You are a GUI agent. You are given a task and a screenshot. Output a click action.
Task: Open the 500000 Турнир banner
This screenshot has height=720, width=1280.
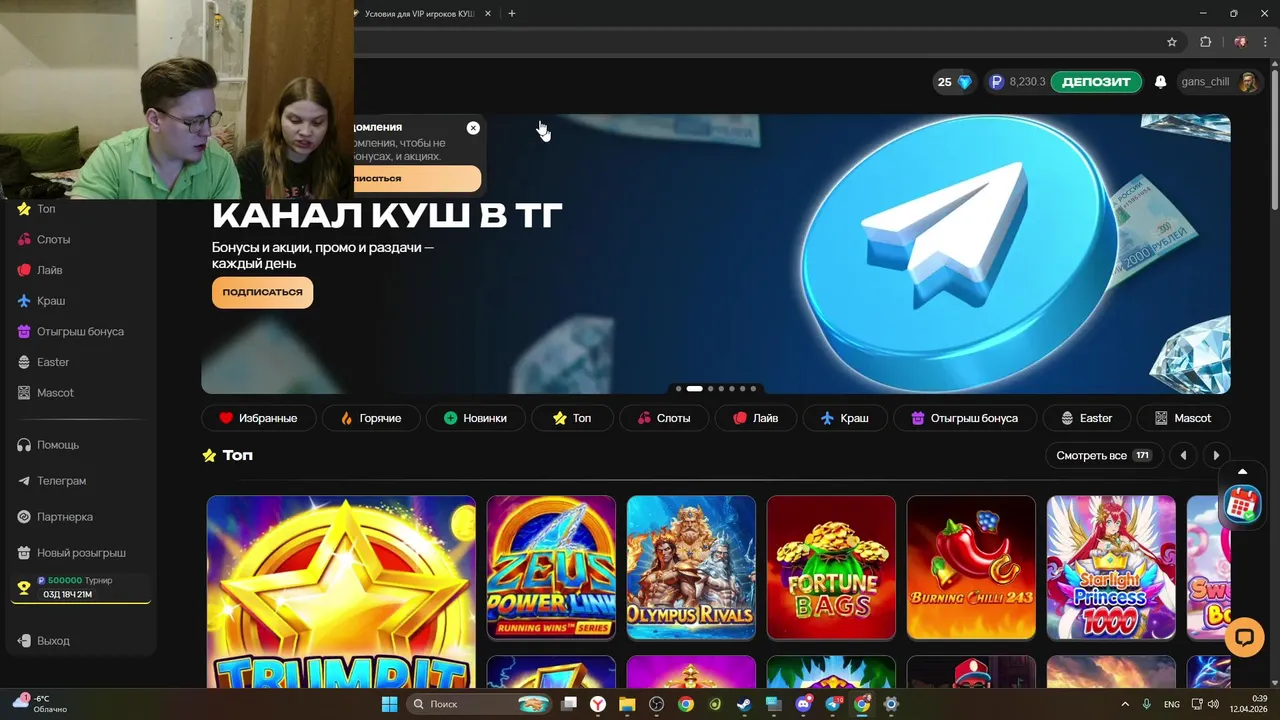[x=80, y=588]
